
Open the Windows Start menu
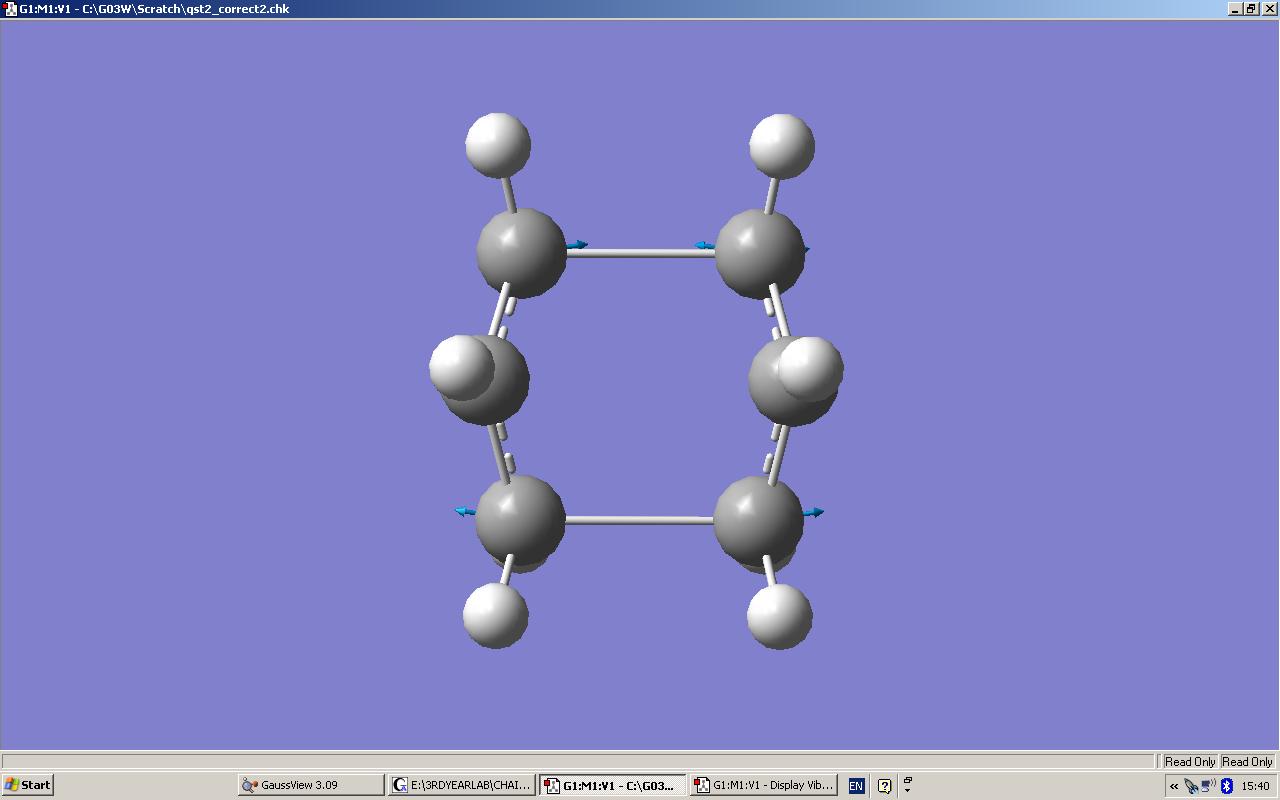click(27, 785)
